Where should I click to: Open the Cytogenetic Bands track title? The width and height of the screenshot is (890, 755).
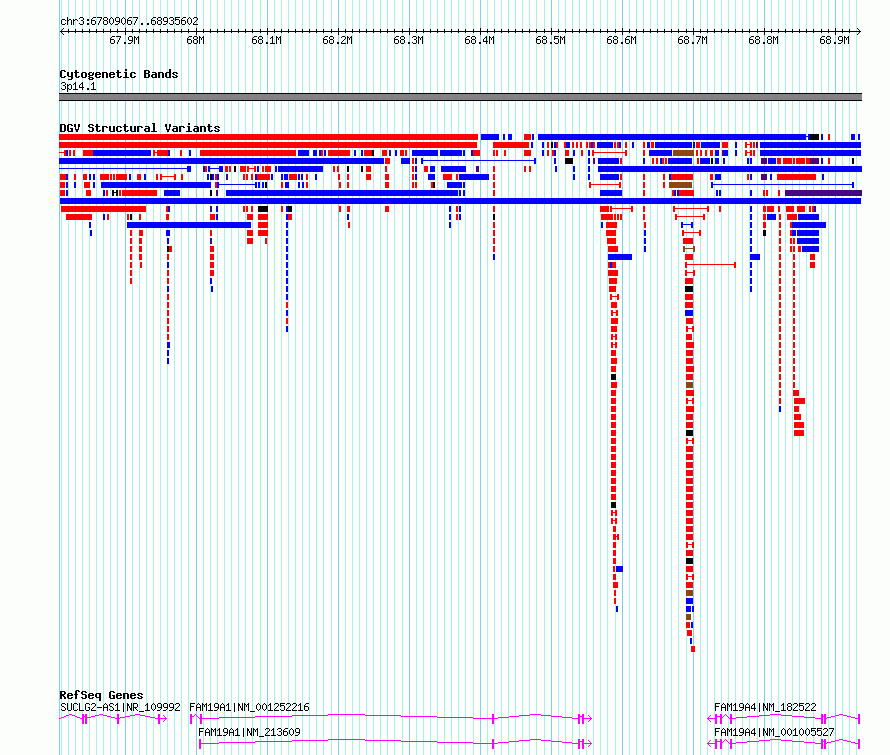pos(119,74)
